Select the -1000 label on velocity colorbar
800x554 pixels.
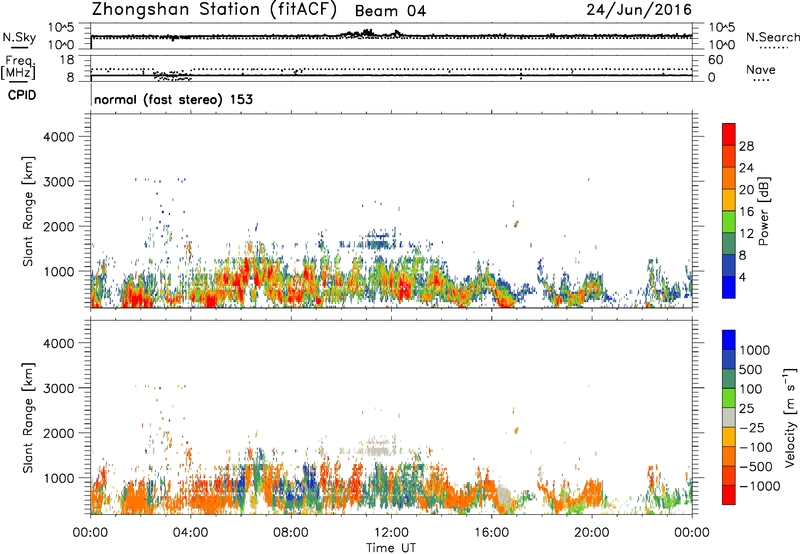click(x=759, y=486)
